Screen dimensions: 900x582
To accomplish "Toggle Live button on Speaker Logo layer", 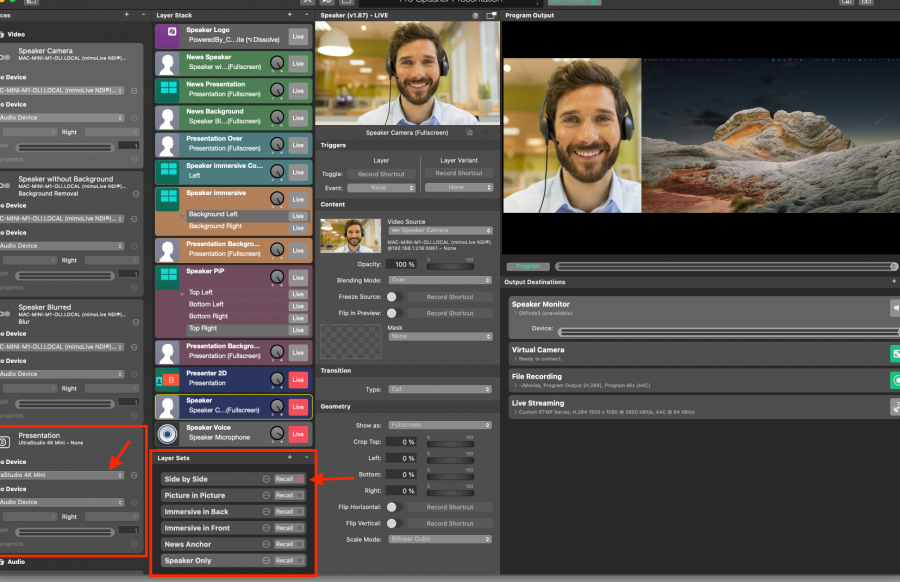I will tap(298, 36).
